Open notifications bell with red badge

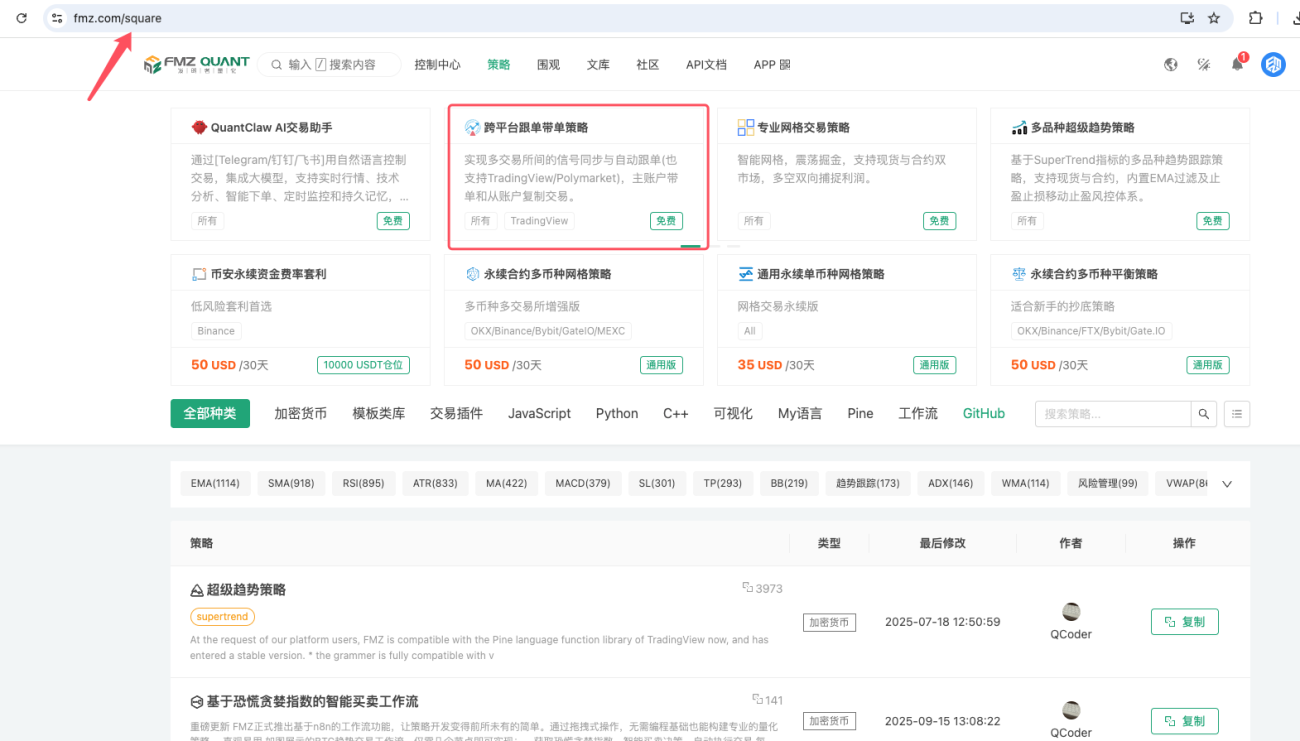click(1238, 64)
